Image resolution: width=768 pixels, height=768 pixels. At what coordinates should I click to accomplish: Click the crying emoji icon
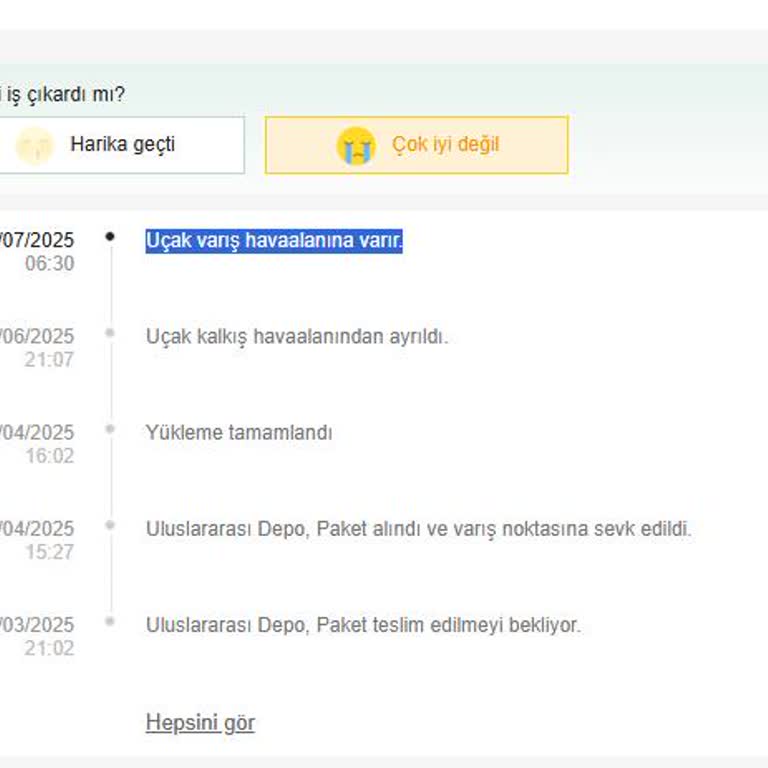point(356,146)
